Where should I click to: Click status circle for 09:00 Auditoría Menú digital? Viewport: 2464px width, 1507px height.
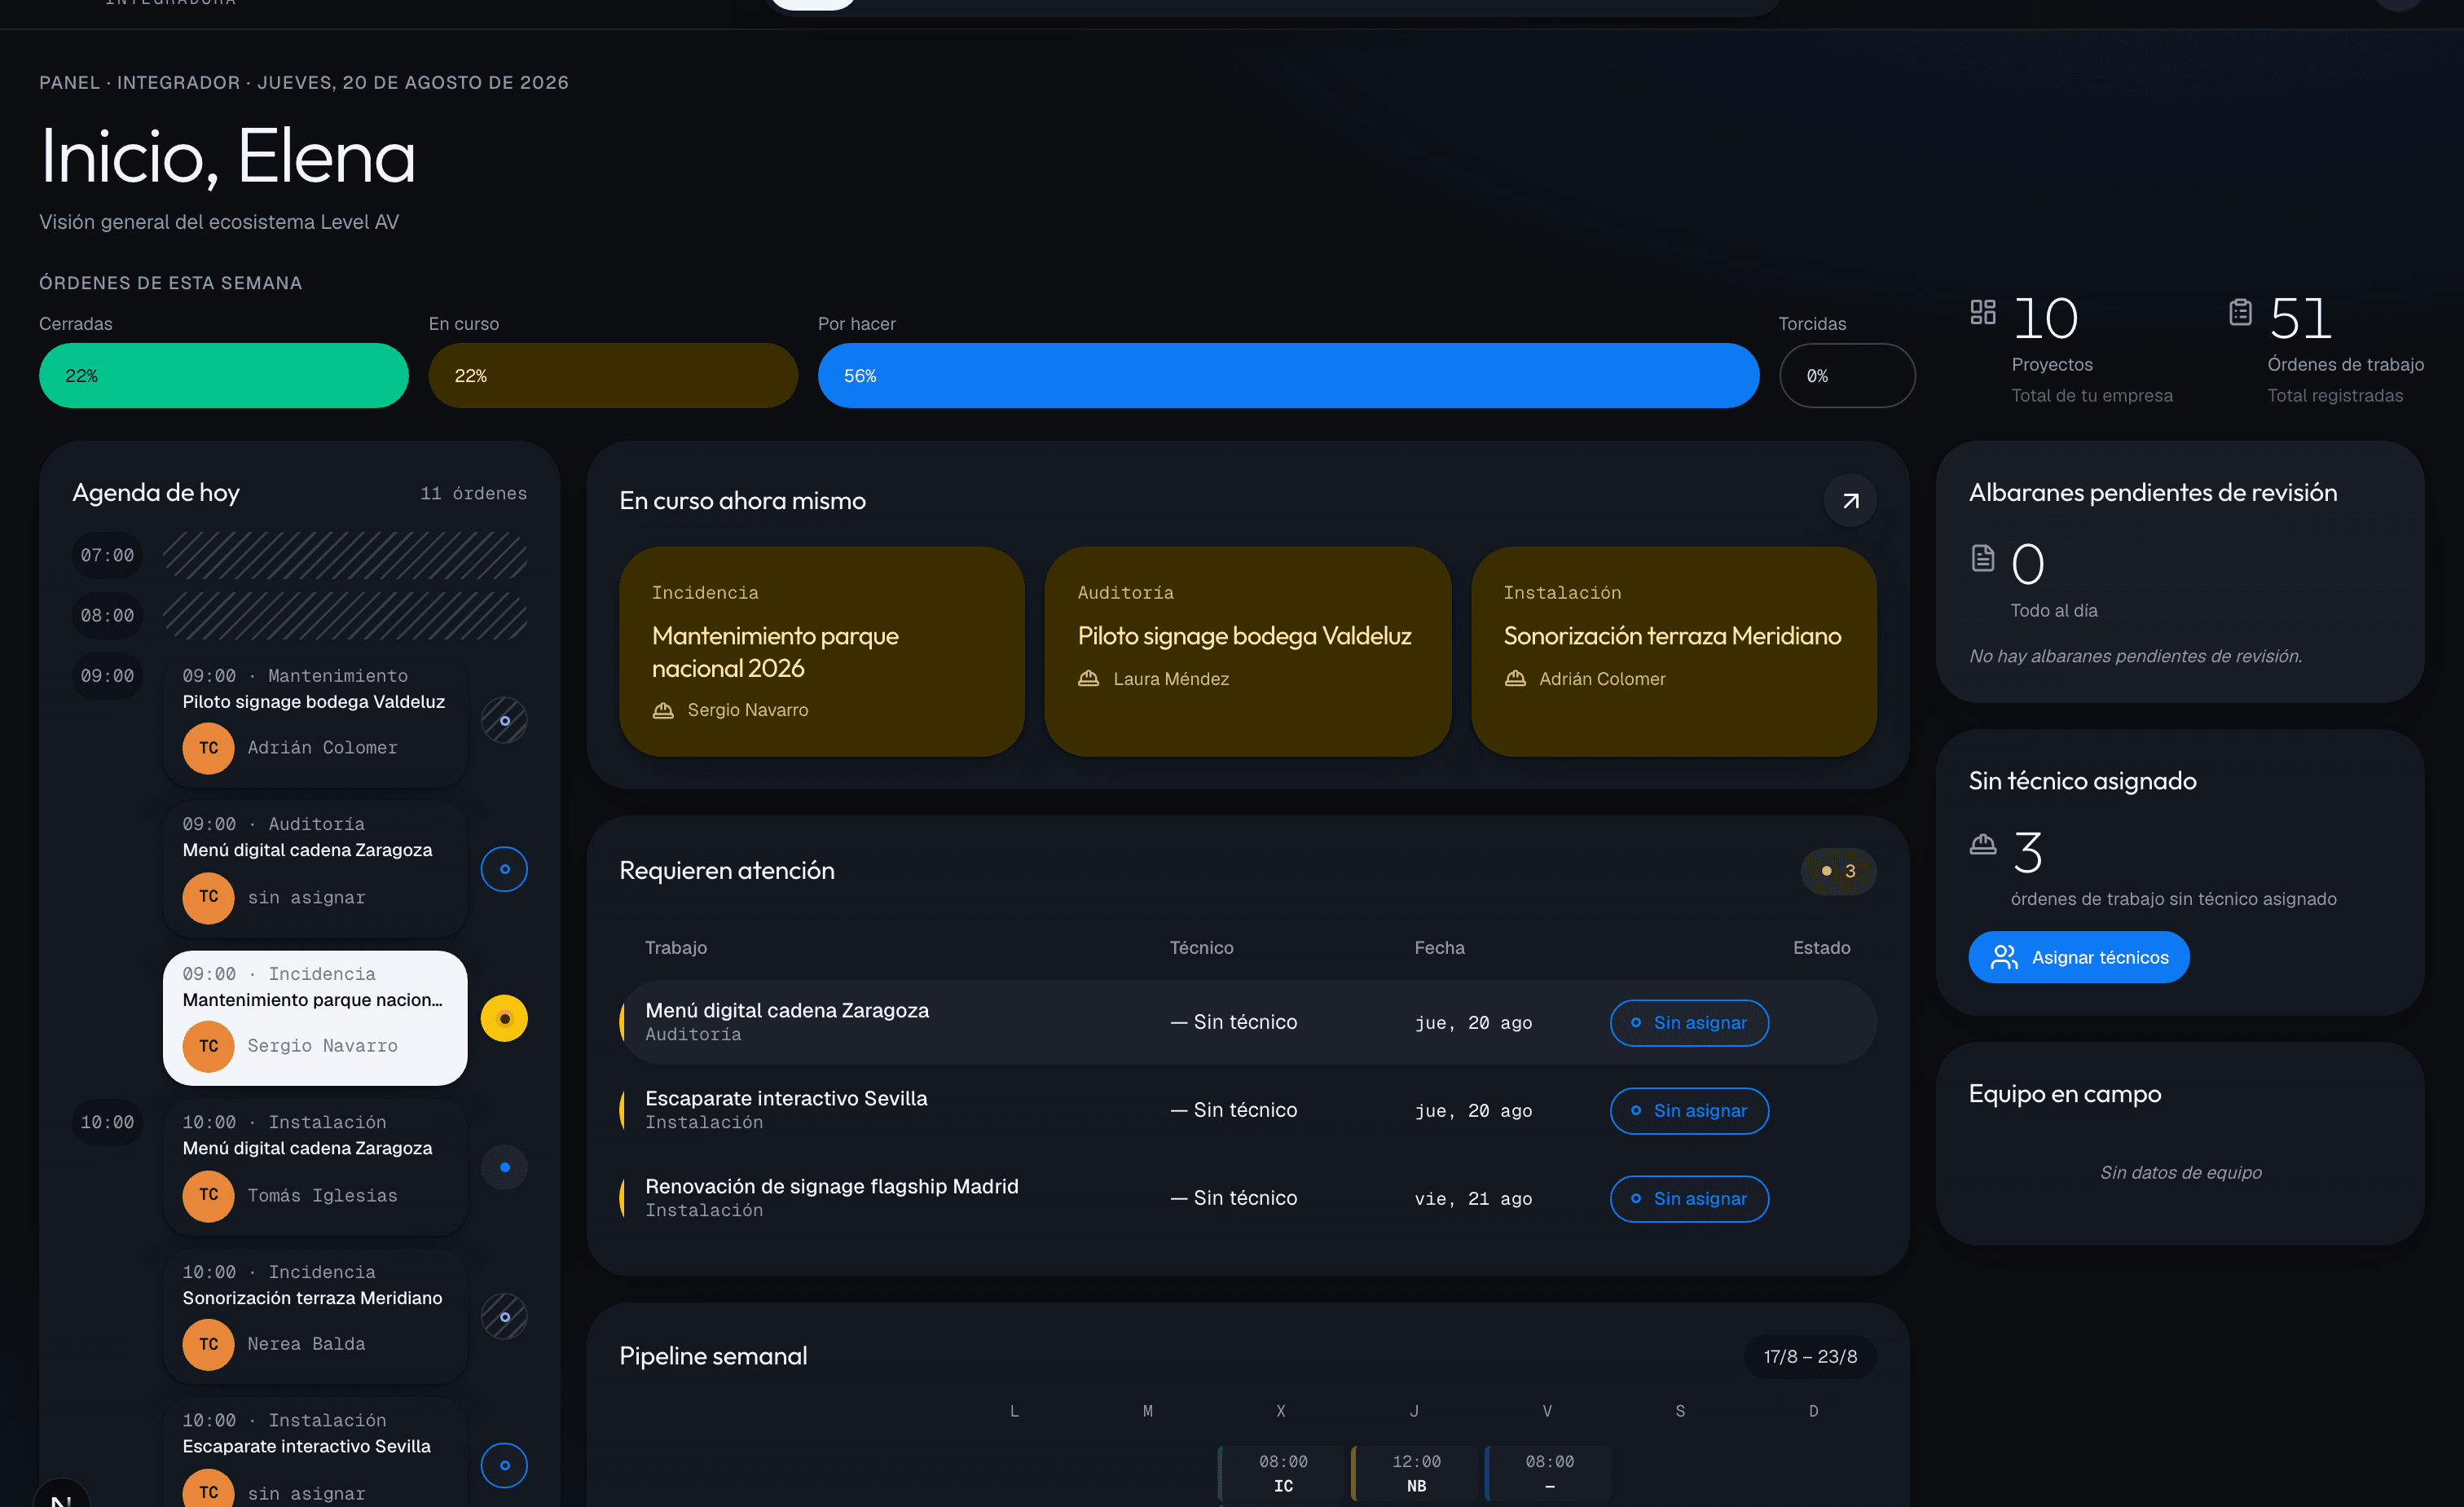click(x=504, y=869)
